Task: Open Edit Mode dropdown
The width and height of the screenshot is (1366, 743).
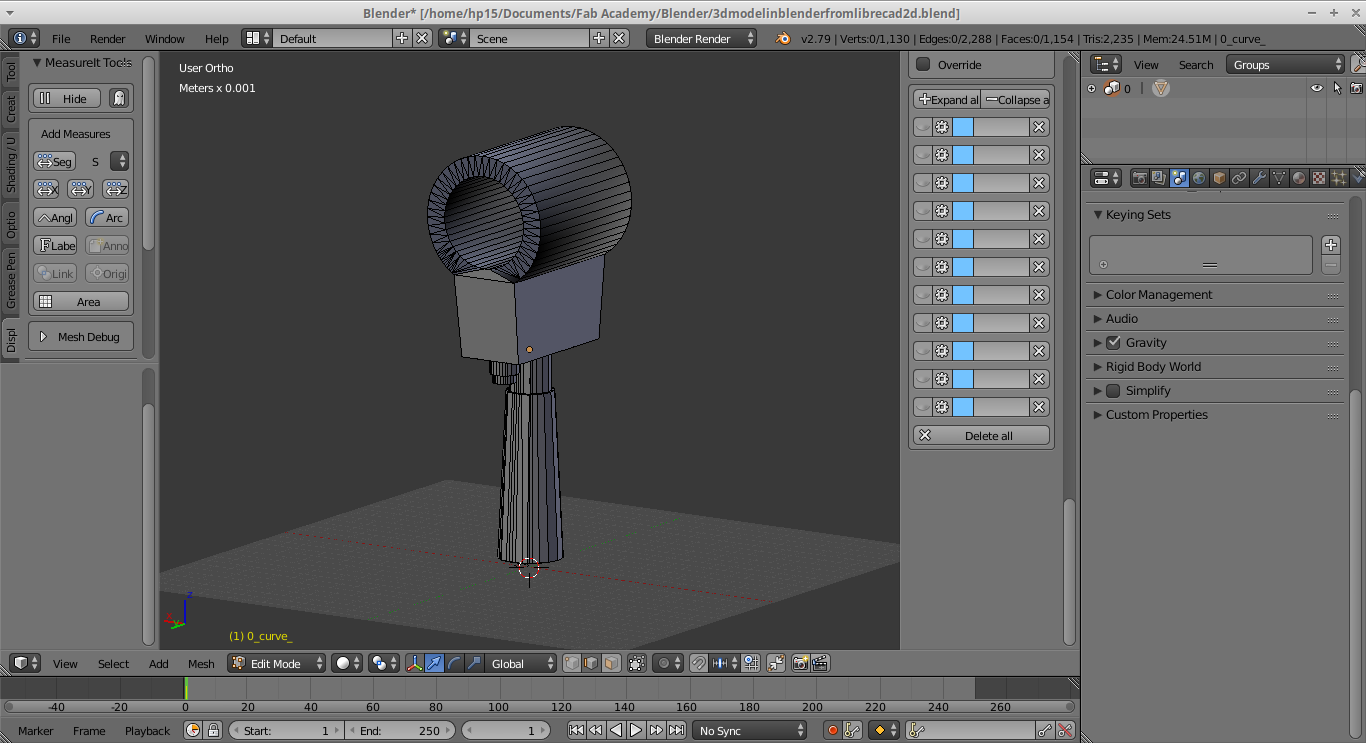Action: pyautogui.click(x=277, y=663)
